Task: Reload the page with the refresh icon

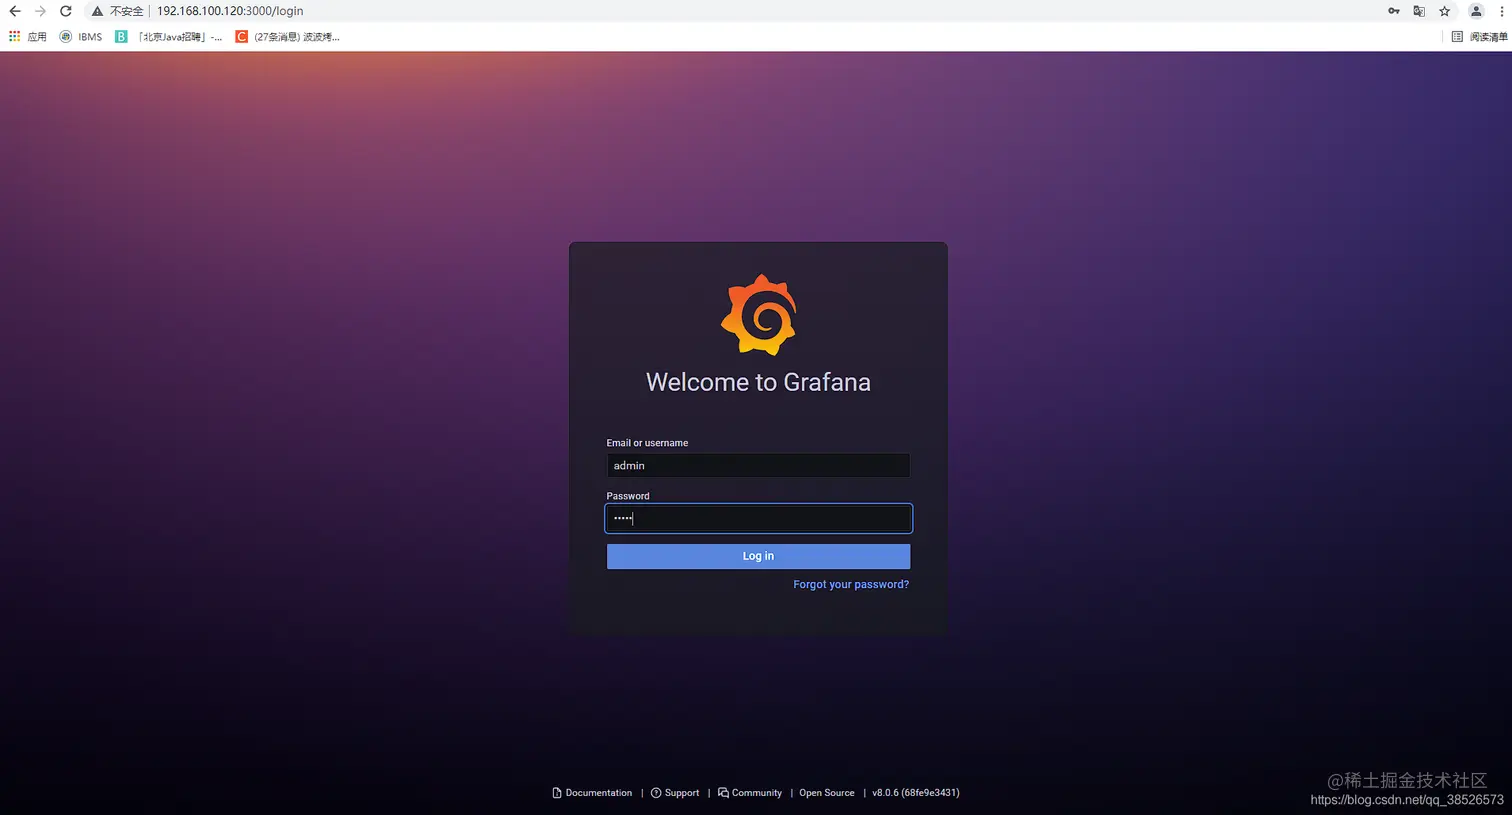Action: pos(66,11)
